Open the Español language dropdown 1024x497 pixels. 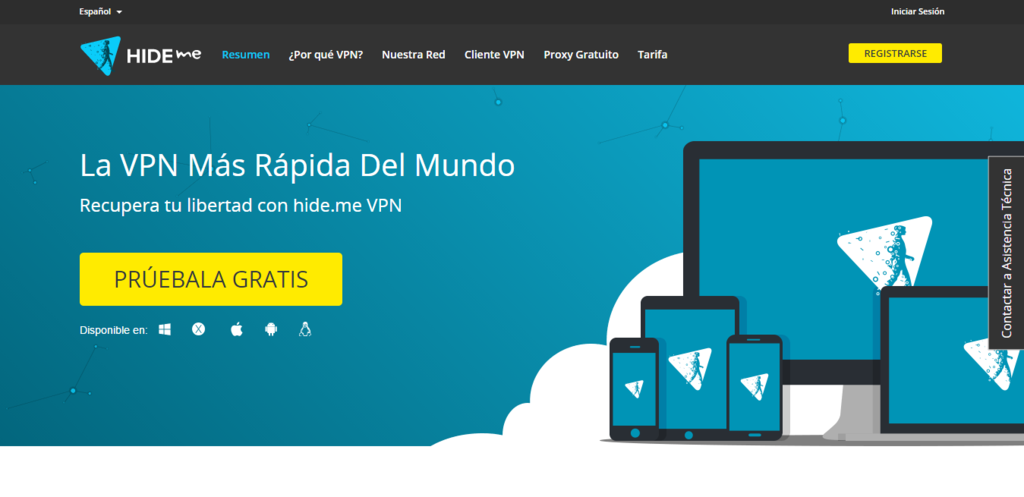(x=101, y=12)
